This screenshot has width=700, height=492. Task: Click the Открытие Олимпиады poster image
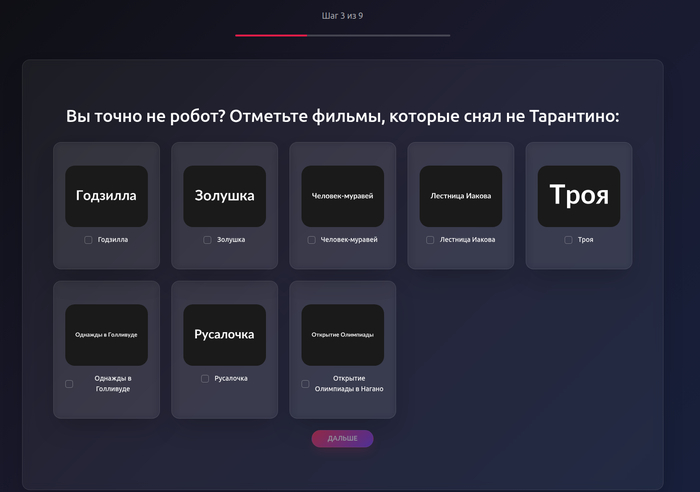(x=342, y=334)
